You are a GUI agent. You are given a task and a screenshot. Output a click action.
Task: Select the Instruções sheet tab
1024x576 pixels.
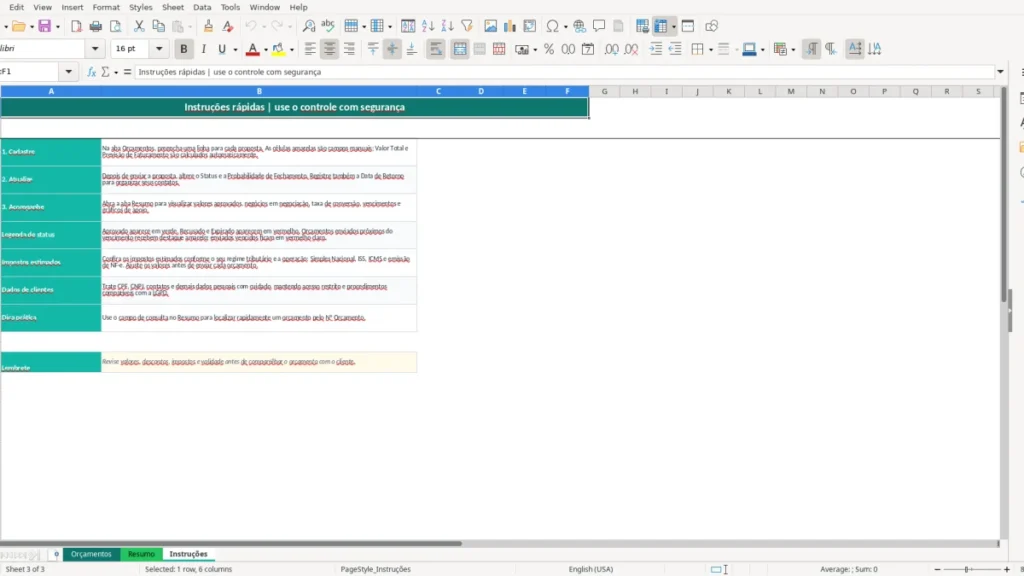tap(188, 554)
